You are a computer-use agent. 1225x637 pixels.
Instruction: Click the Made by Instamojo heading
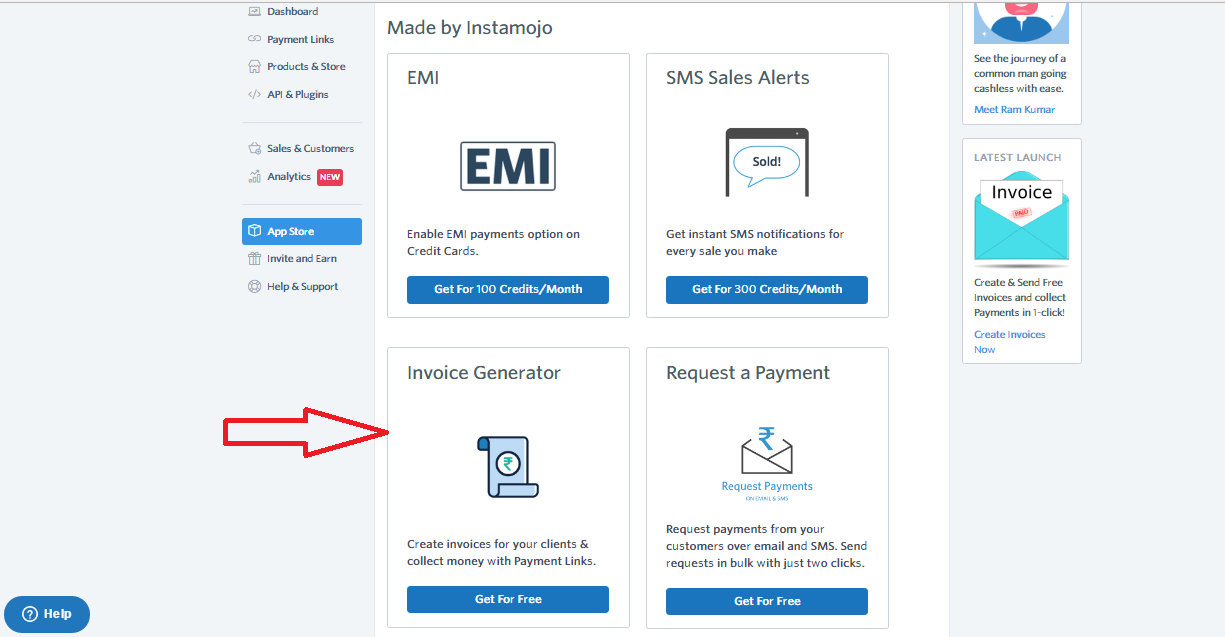[x=470, y=28]
